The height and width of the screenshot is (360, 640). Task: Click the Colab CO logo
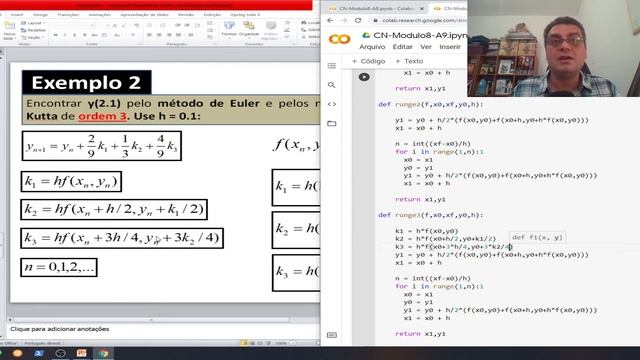(x=339, y=39)
